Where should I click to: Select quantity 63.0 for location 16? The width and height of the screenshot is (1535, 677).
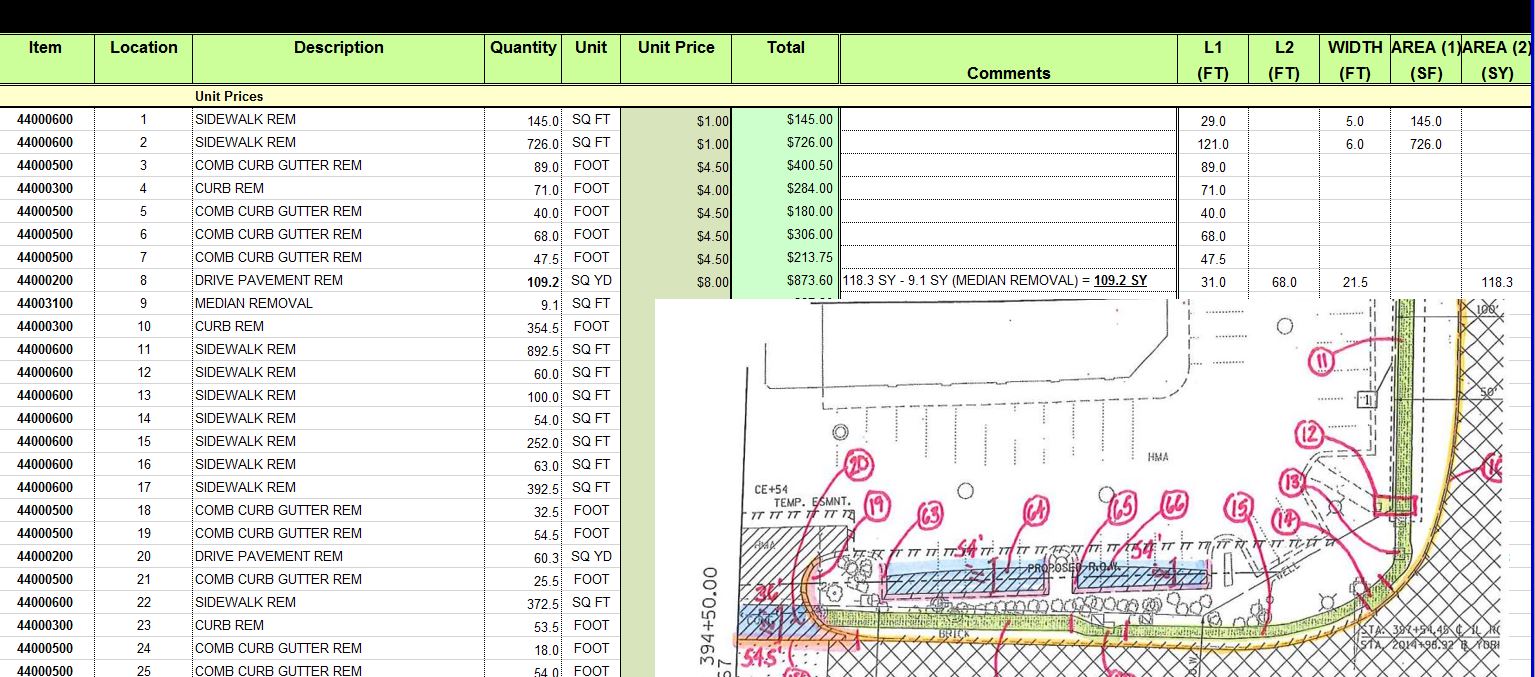tap(523, 466)
